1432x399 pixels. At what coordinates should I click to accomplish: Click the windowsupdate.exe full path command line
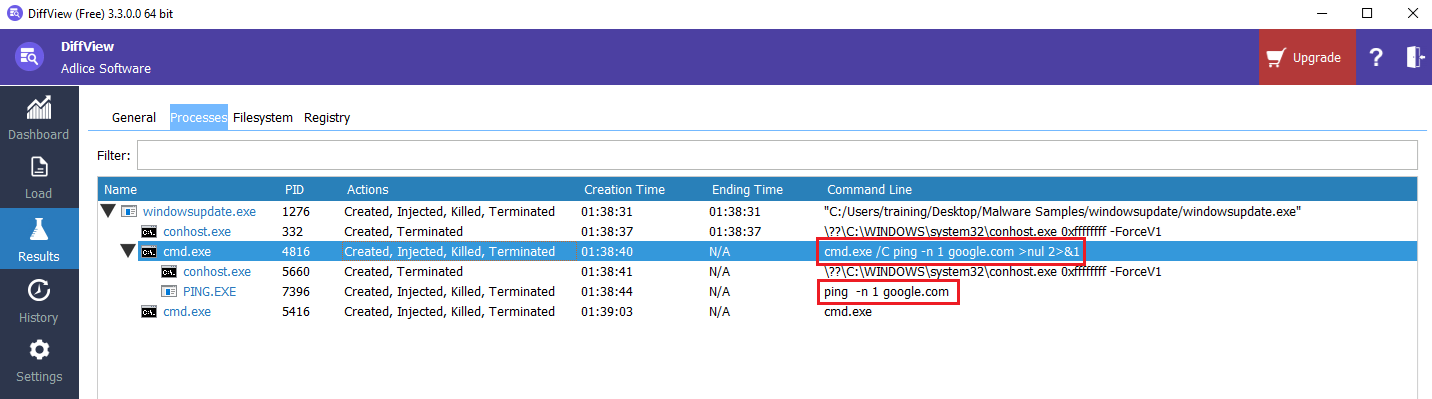click(x=1061, y=211)
